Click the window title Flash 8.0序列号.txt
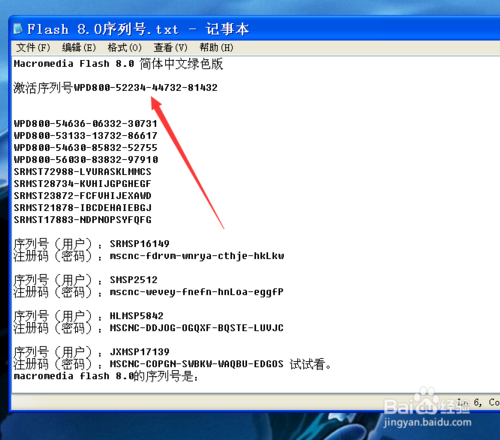Screen dimensions: 500x440 click(x=103, y=29)
